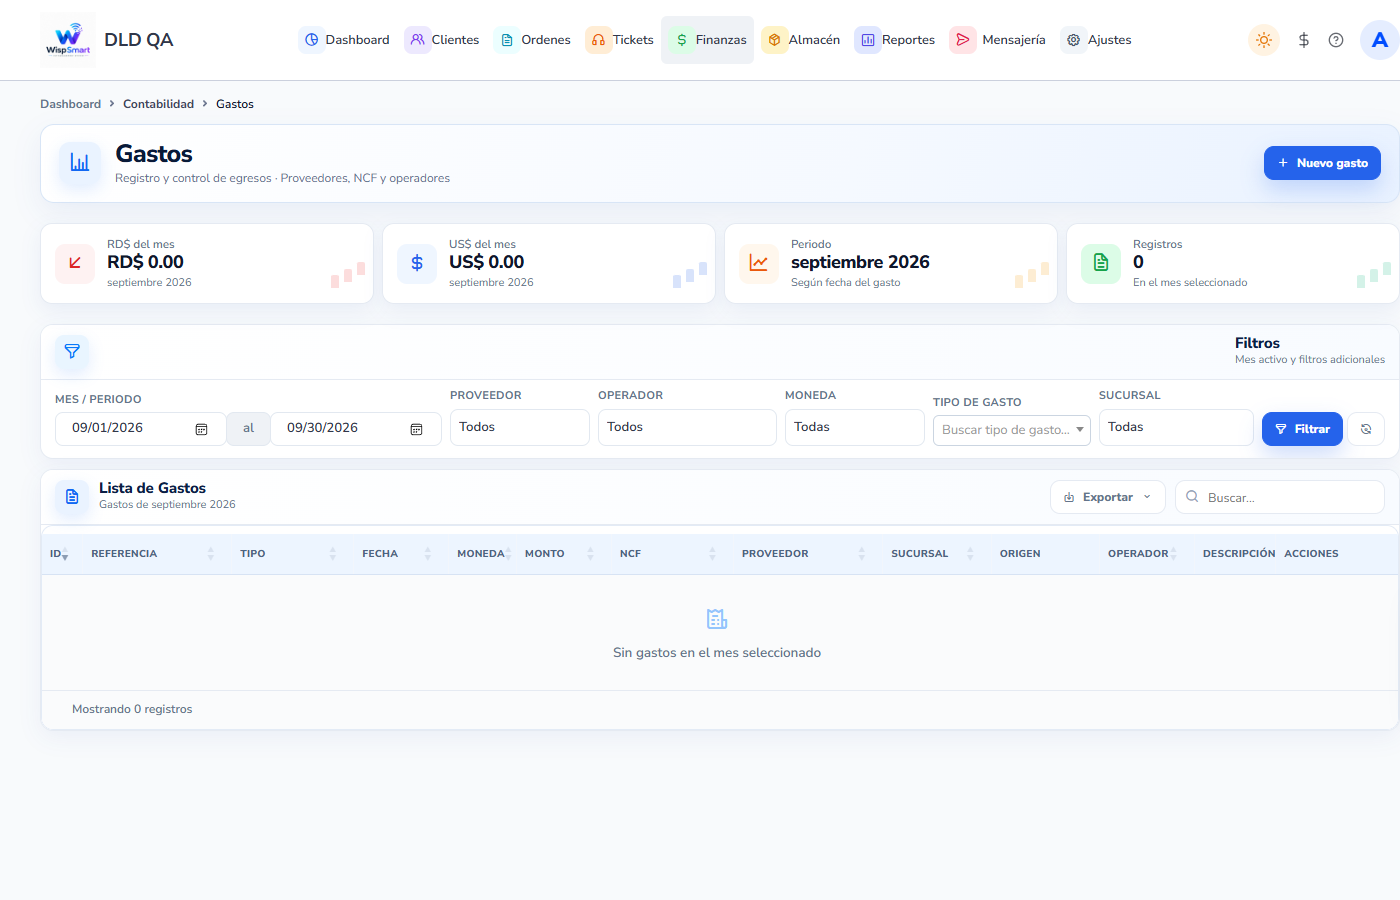Open the Reportes menu
1400x900 pixels.
point(896,40)
